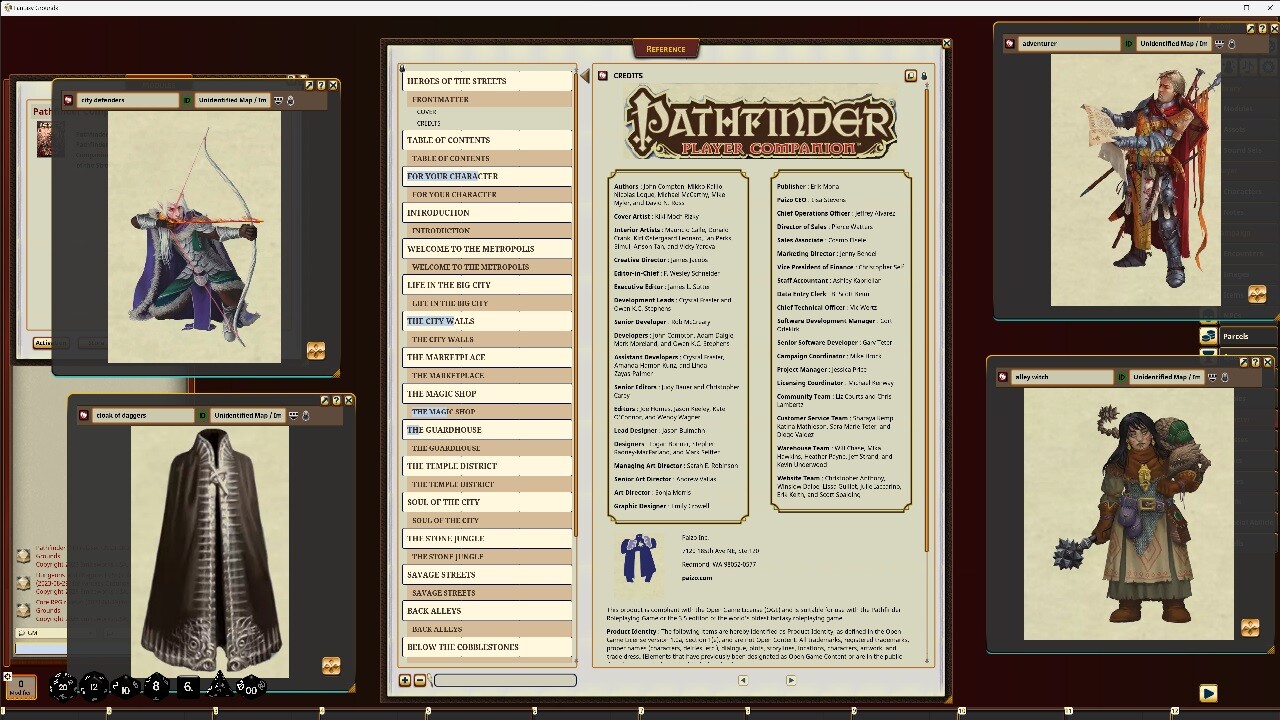Viewport: 1280px width, 720px height.
Task: Roll the d6 die from the dice tray
Action: point(189,685)
